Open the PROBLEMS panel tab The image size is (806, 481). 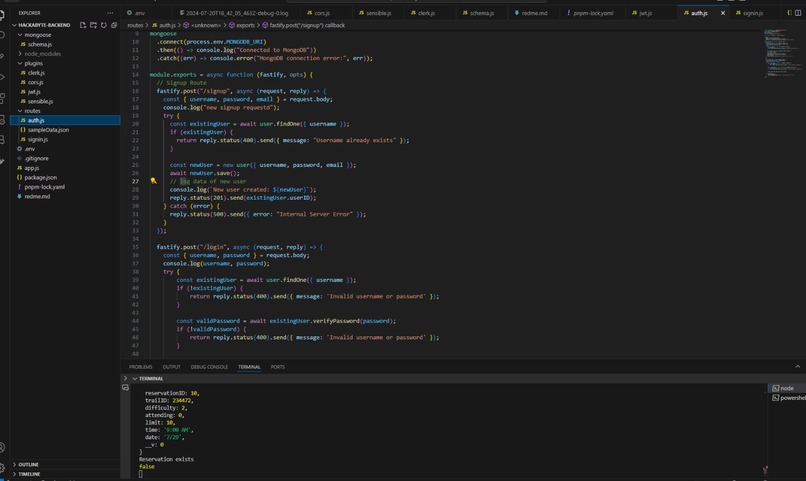pyautogui.click(x=140, y=367)
